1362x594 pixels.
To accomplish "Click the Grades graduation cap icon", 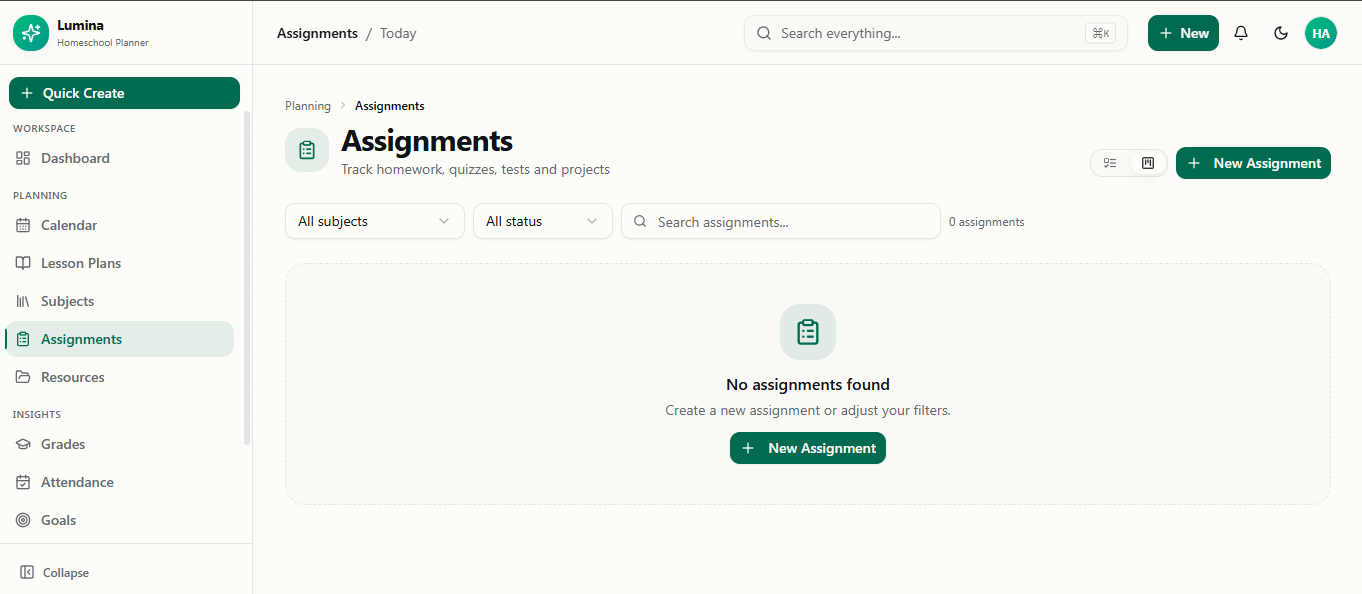I will click(23, 444).
